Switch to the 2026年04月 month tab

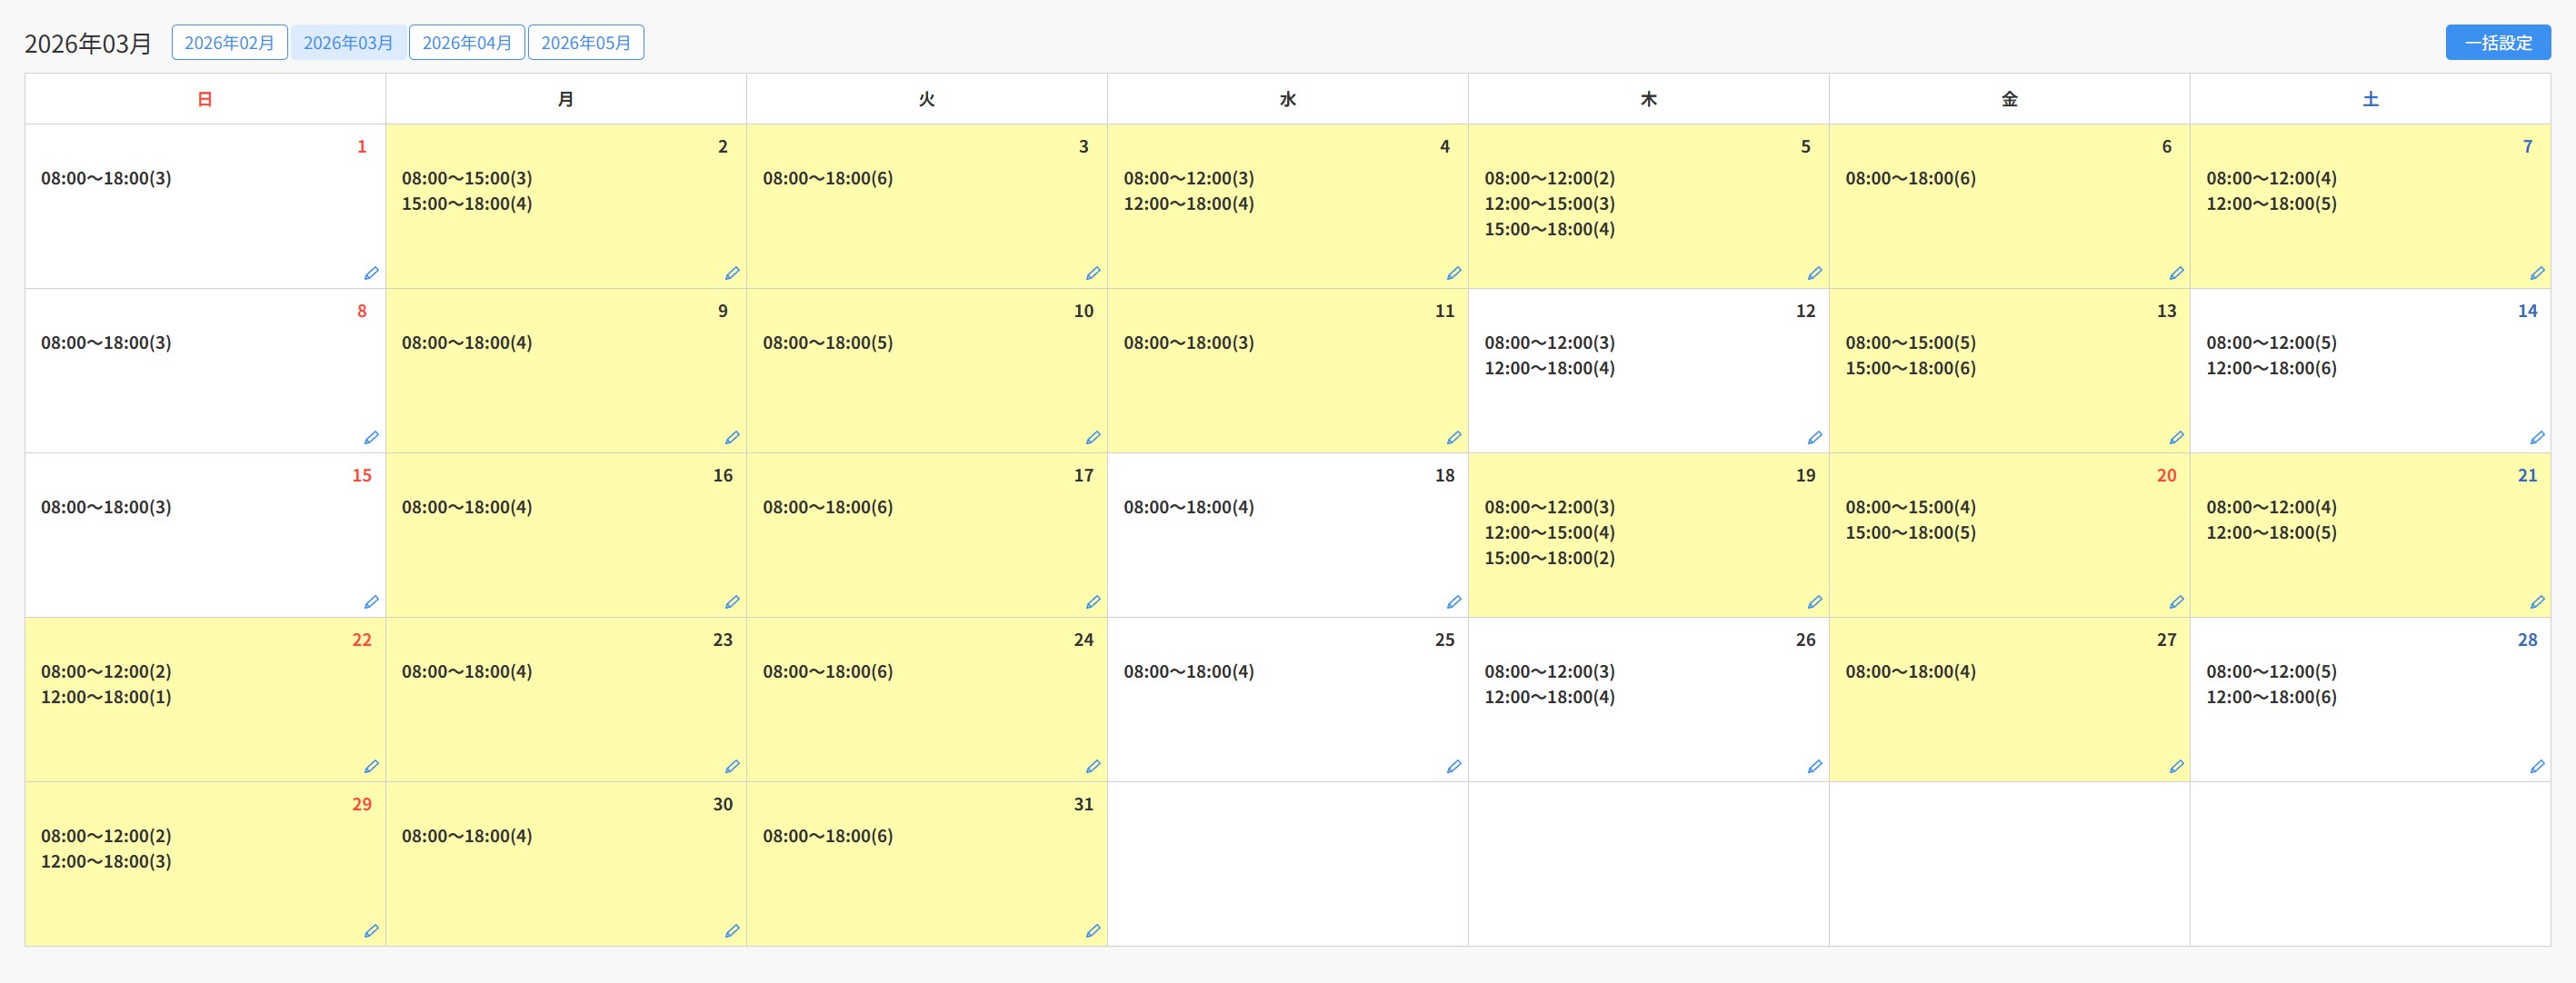467,43
